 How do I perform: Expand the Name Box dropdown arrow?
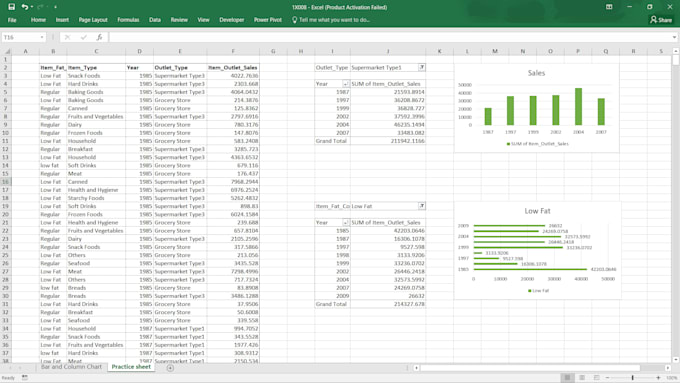click(x=42, y=37)
